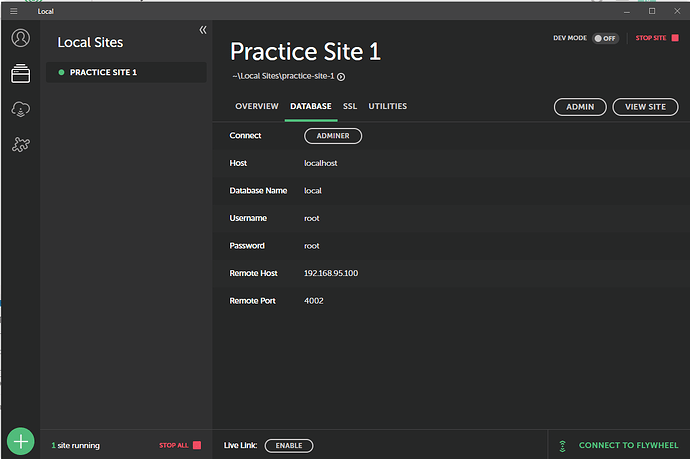Image resolution: width=690 pixels, height=459 pixels.
Task: Enable the Live Link
Action: [x=289, y=446]
